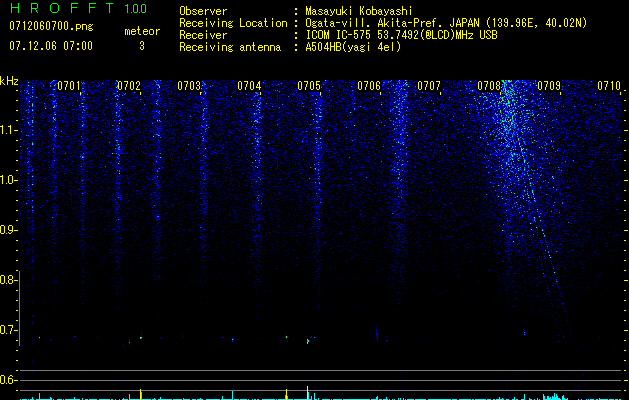Click the 0703 time marker

pyautogui.click(x=189, y=86)
